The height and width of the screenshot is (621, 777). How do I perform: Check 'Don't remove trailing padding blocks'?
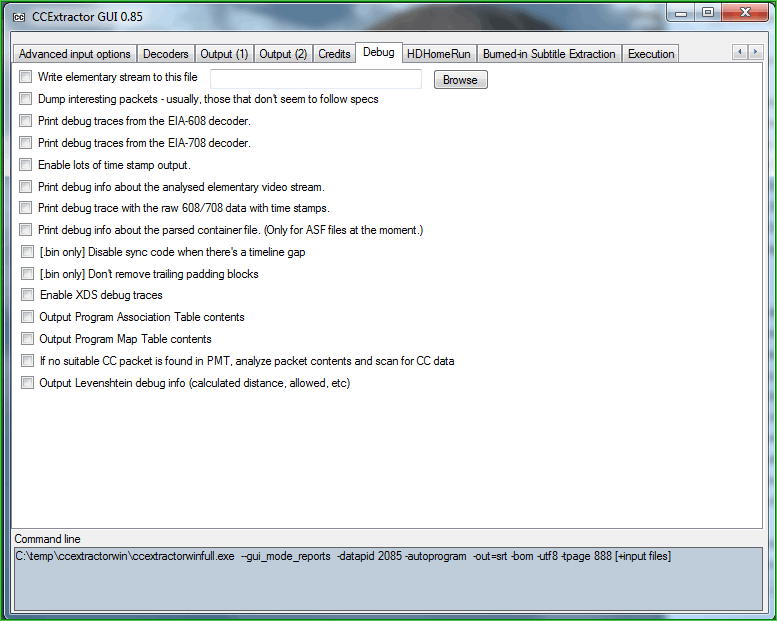[27, 274]
